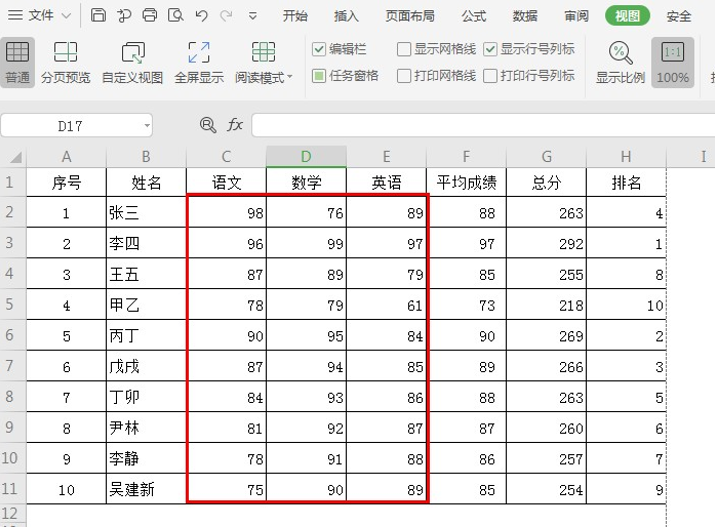Click the 英语 header cell
Image resolution: width=715 pixels, height=532 pixels.
(386, 182)
